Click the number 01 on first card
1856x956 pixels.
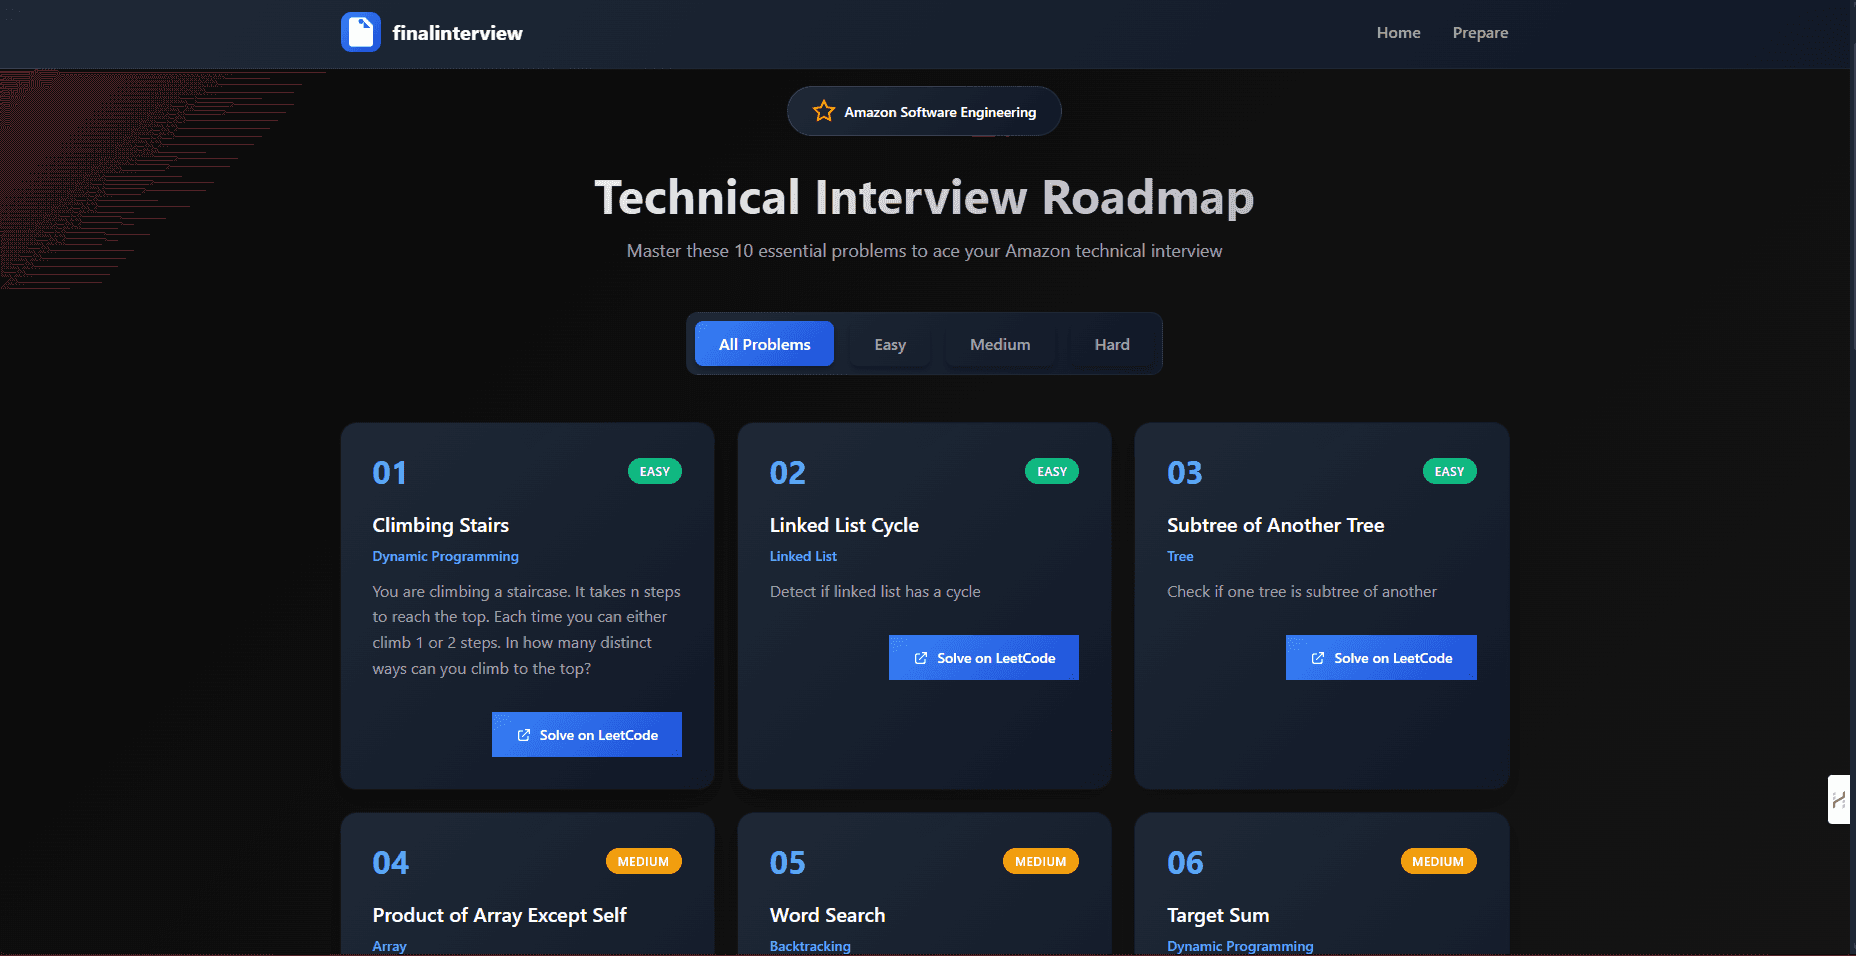tap(389, 473)
